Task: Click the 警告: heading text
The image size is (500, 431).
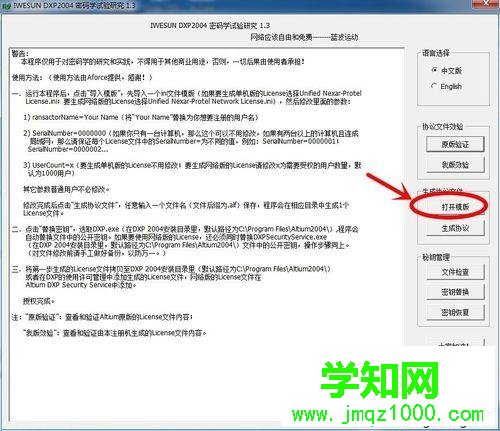Action: pyautogui.click(x=20, y=54)
